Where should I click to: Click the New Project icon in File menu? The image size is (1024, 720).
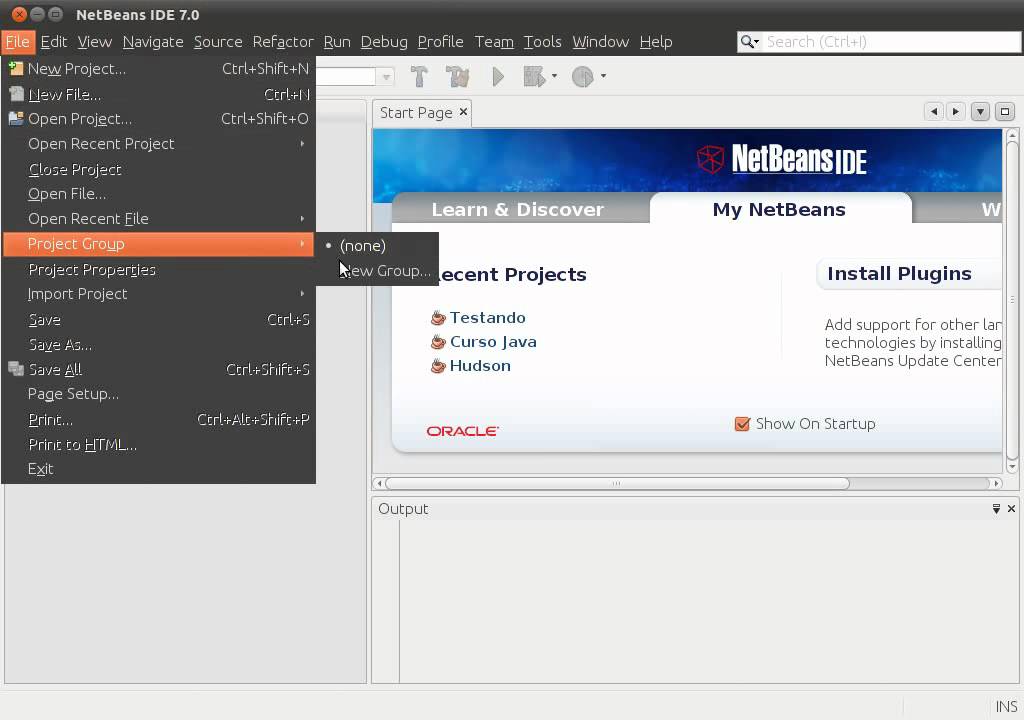point(16,68)
